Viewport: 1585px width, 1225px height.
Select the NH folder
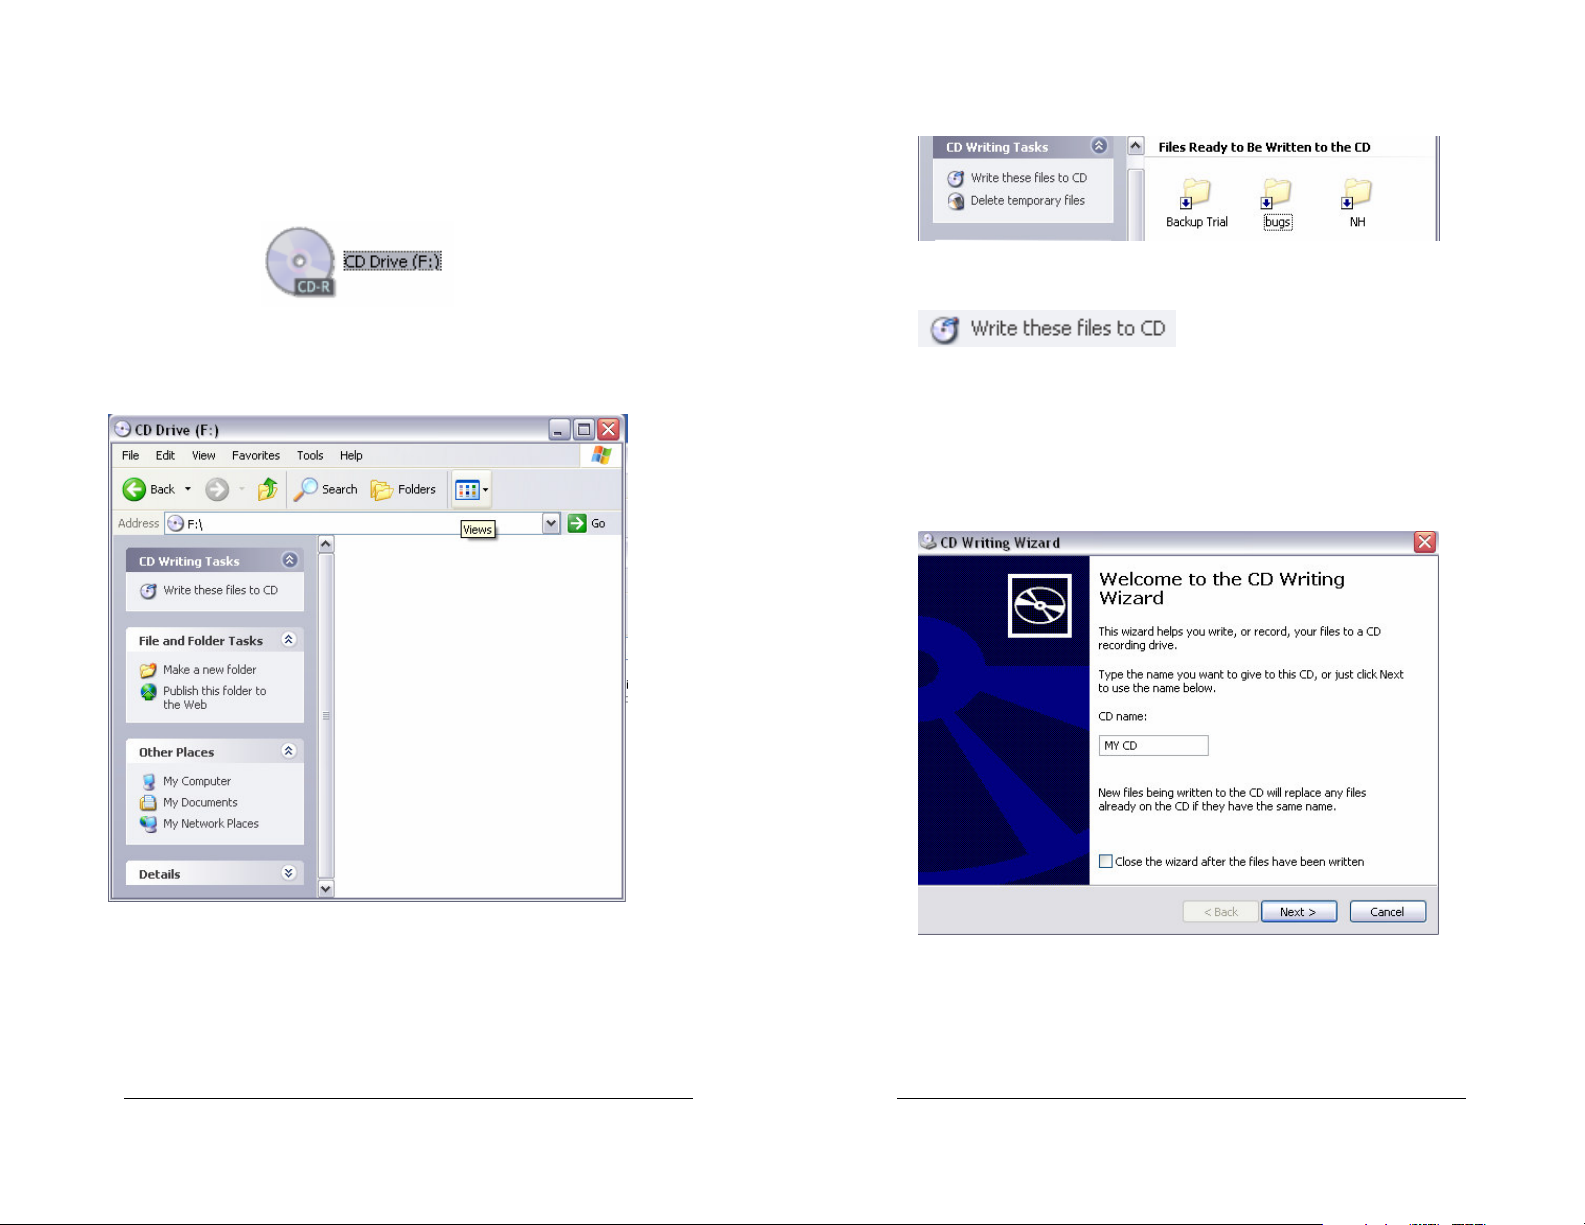pos(1357,203)
